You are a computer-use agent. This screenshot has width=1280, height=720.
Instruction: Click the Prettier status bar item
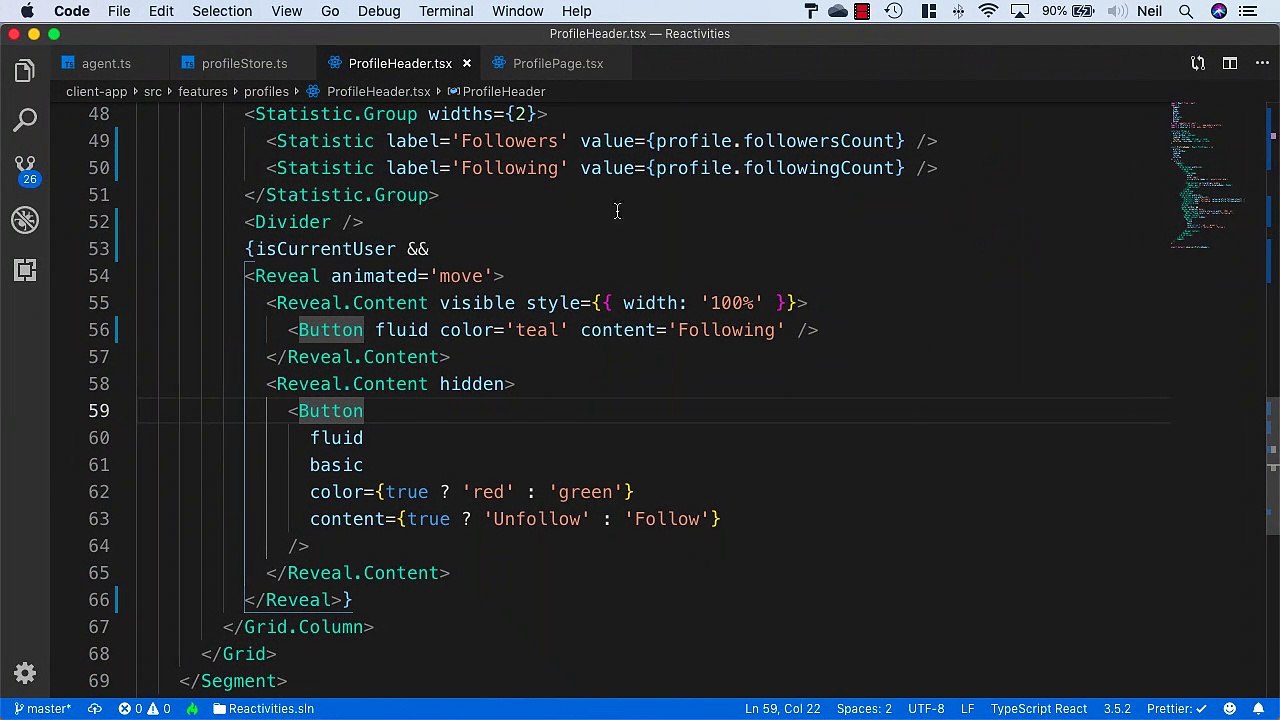1179,708
